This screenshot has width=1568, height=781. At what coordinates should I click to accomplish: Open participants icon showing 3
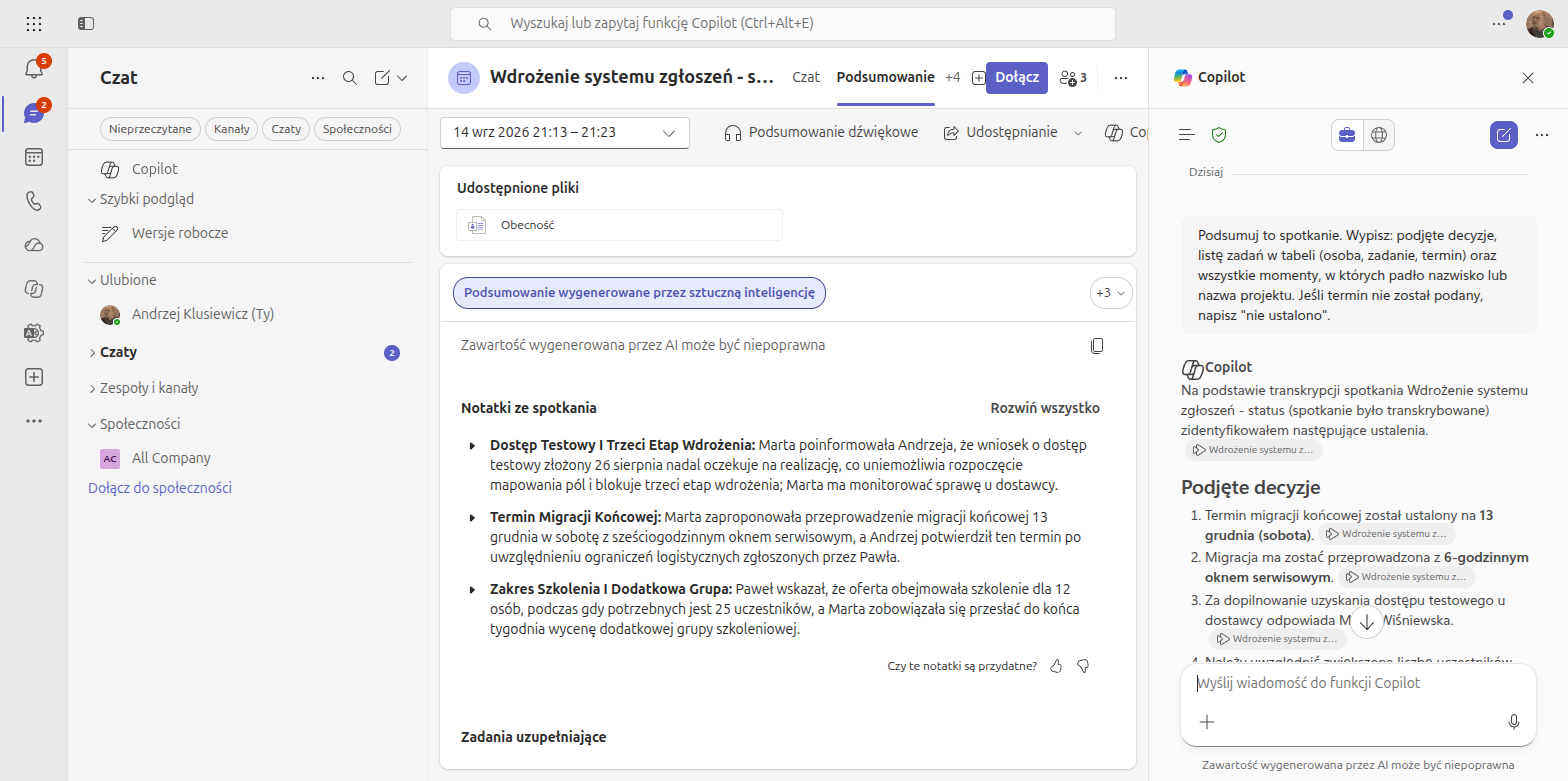[x=1073, y=78]
